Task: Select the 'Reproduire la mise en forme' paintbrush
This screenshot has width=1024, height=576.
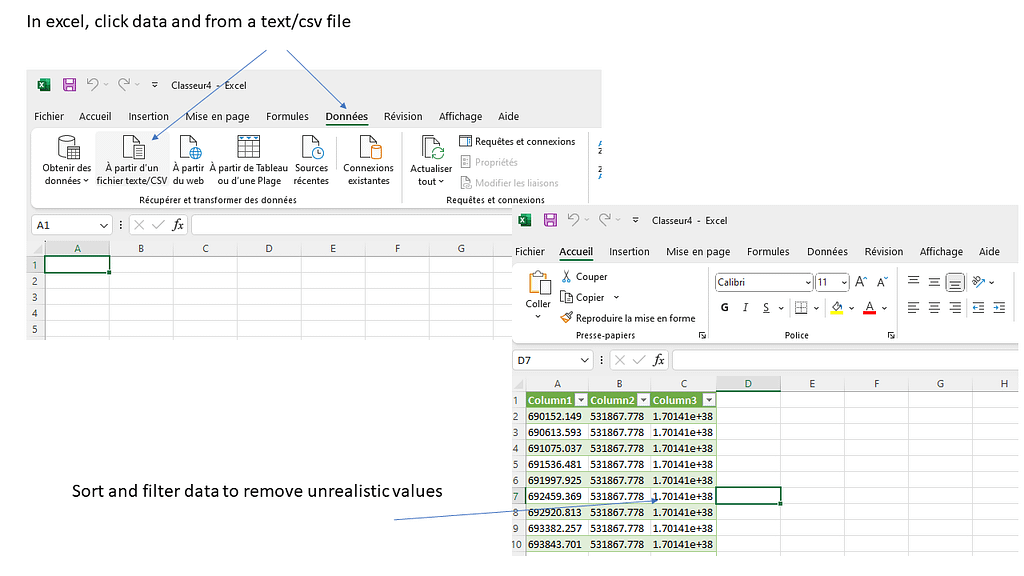Action: 567,318
